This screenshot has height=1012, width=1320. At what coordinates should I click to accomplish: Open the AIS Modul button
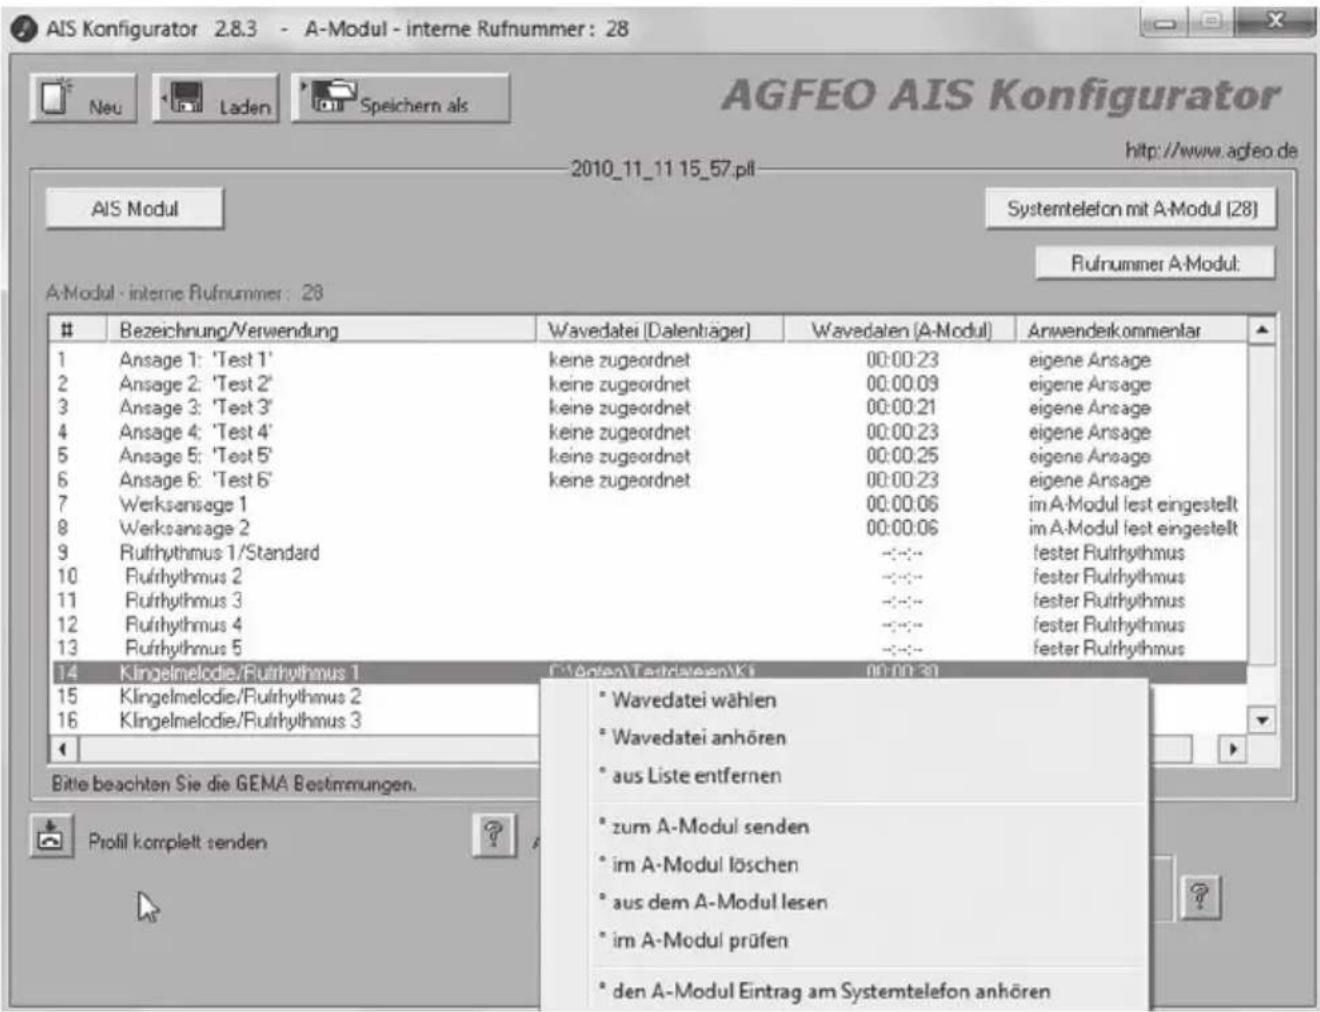pyautogui.click(x=135, y=209)
